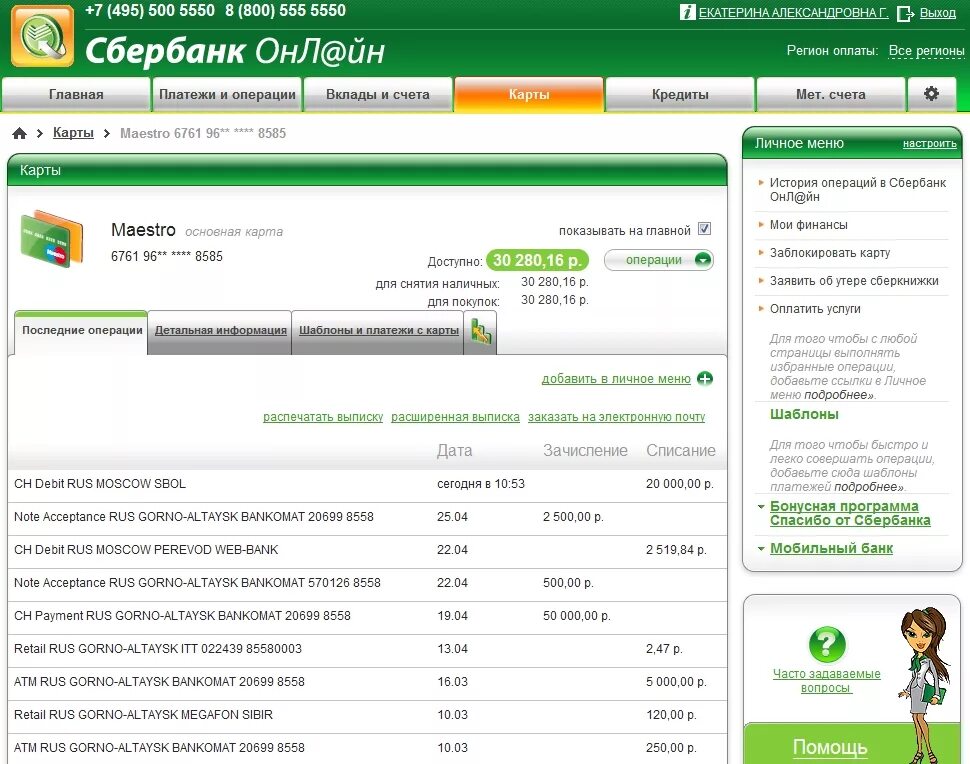Open the Главная menu tab
The image size is (970, 764).
tap(76, 94)
